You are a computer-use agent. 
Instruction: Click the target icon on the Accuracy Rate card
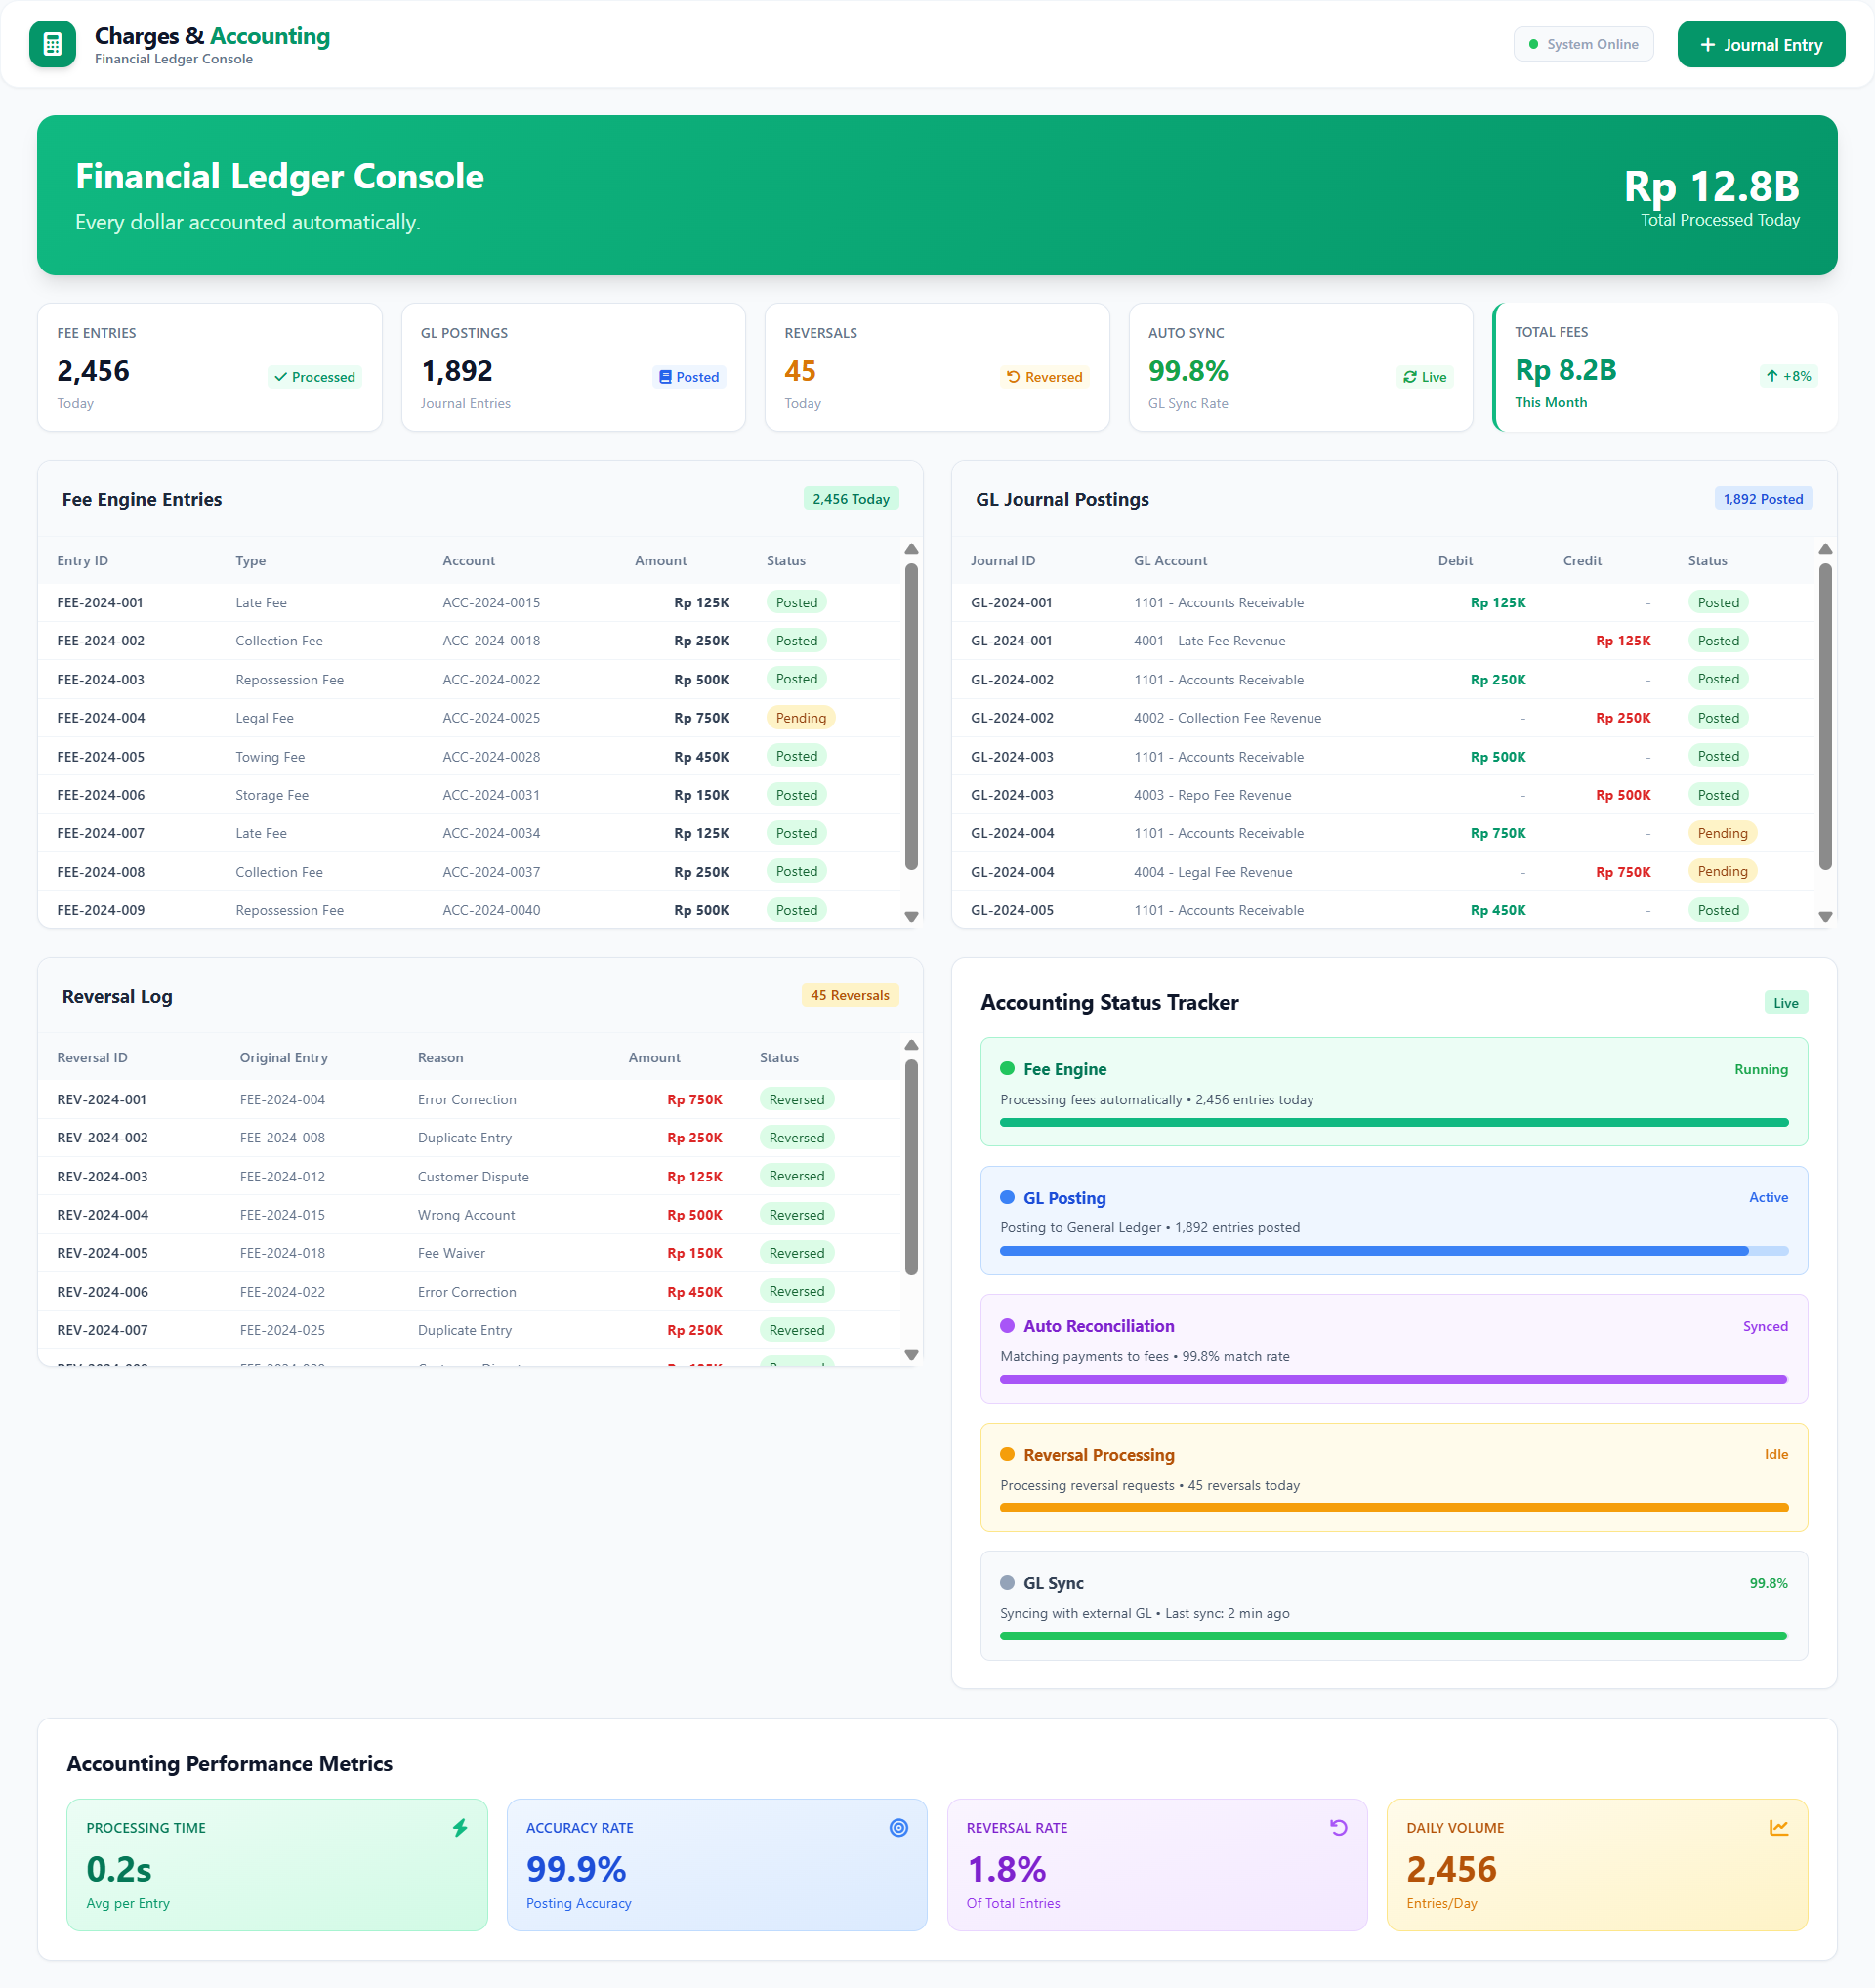pos(899,1827)
